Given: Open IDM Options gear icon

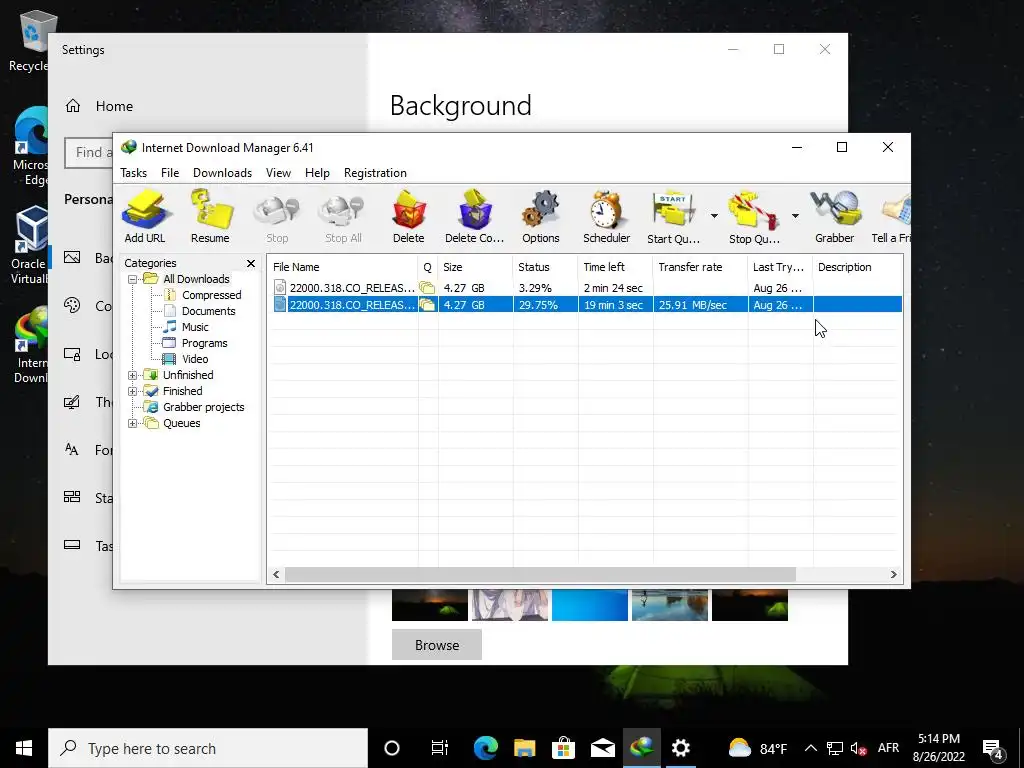Looking at the screenshot, I should click(541, 217).
